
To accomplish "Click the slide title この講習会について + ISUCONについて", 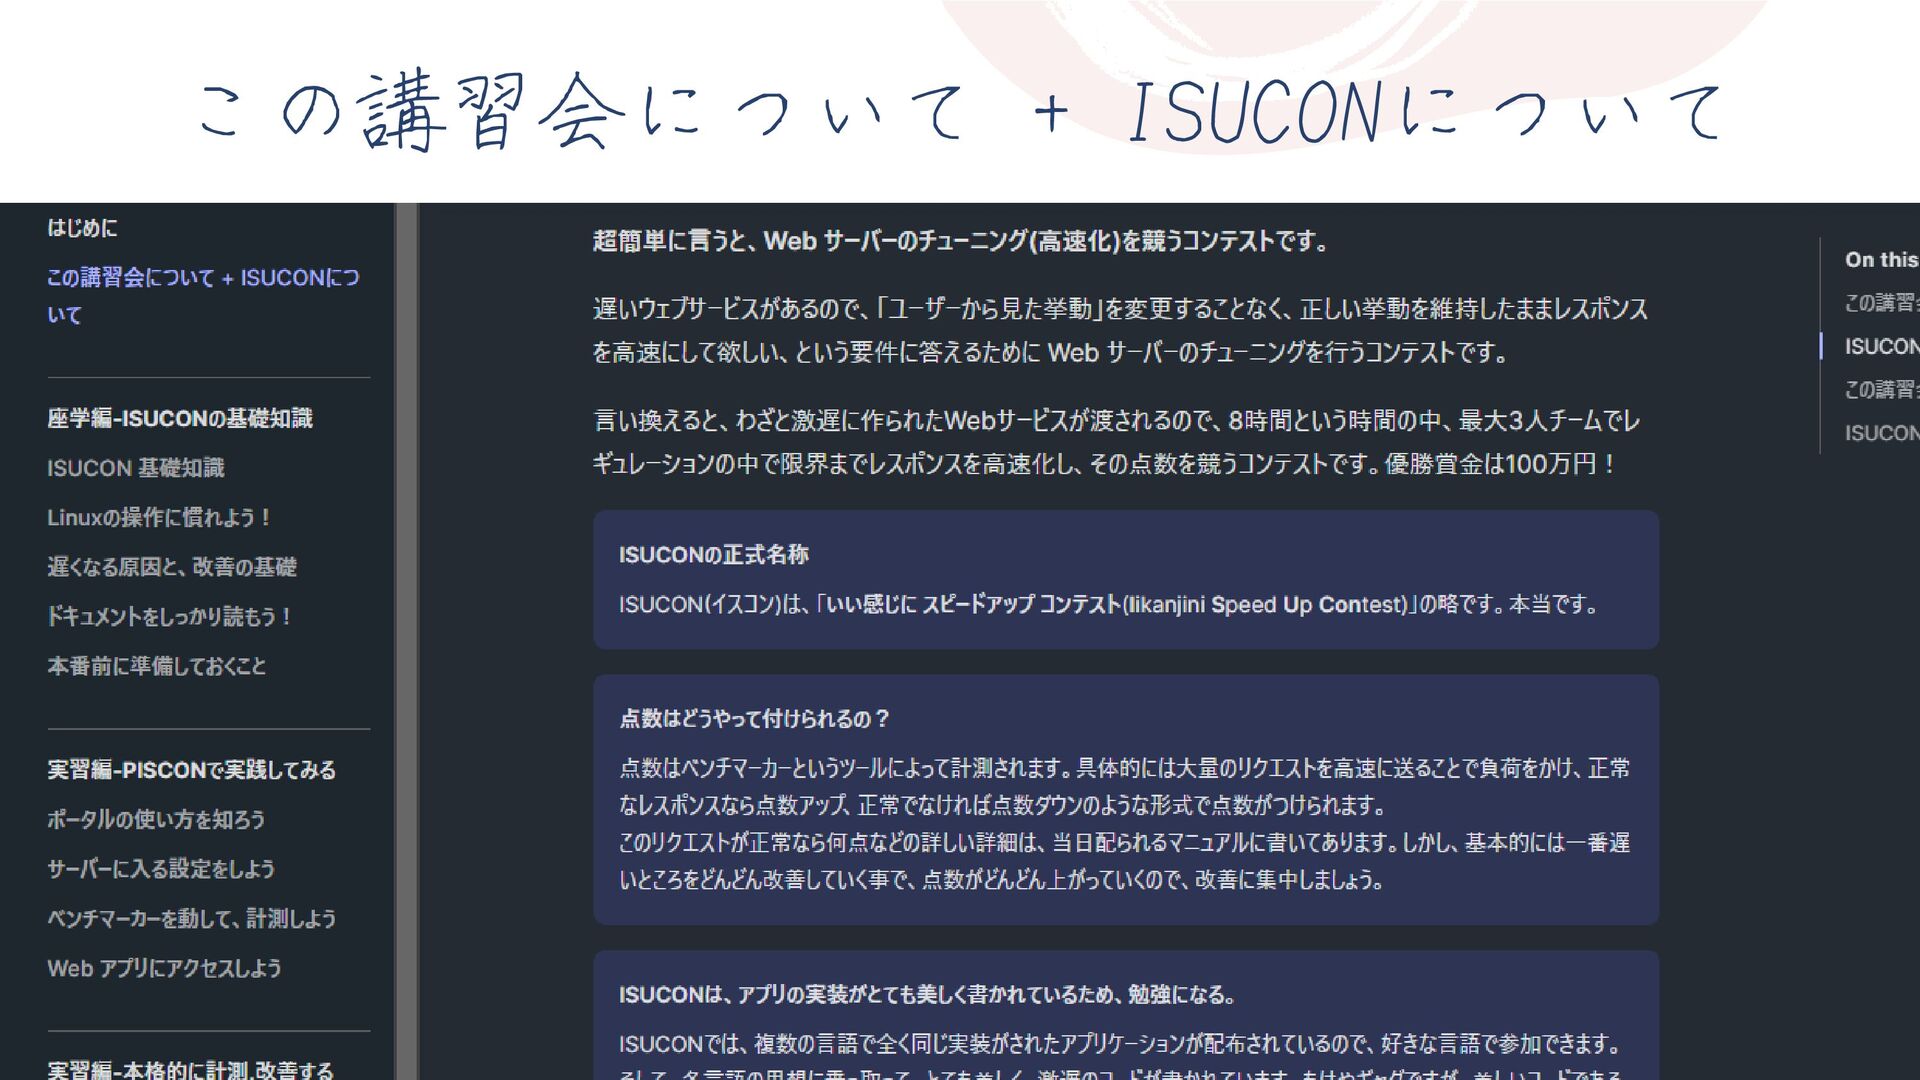I will point(960,110).
